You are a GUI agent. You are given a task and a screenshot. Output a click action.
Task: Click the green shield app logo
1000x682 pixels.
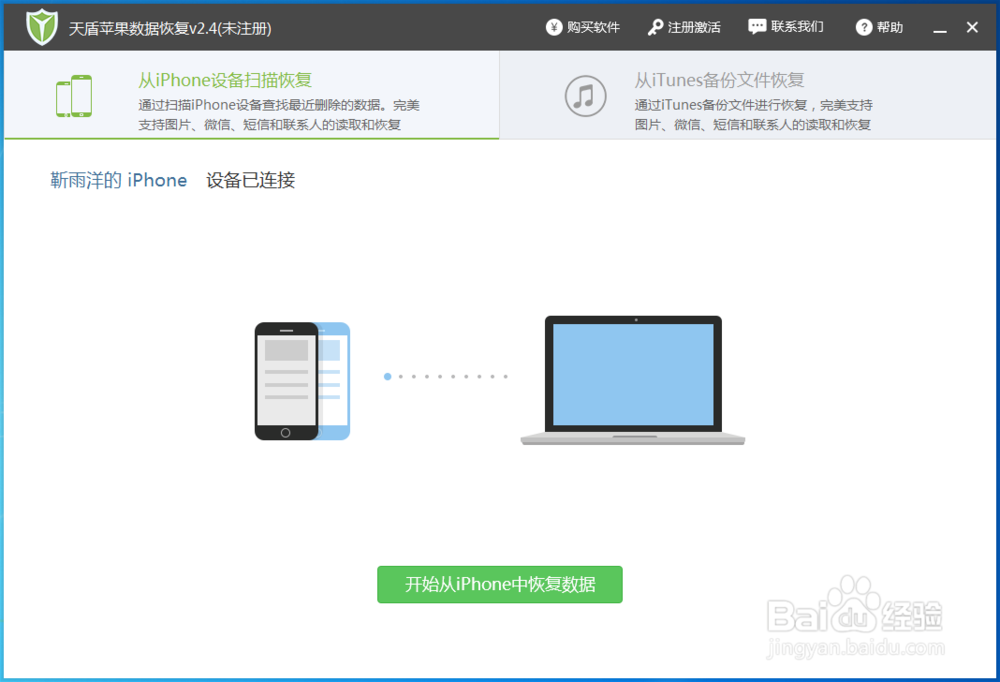40,26
